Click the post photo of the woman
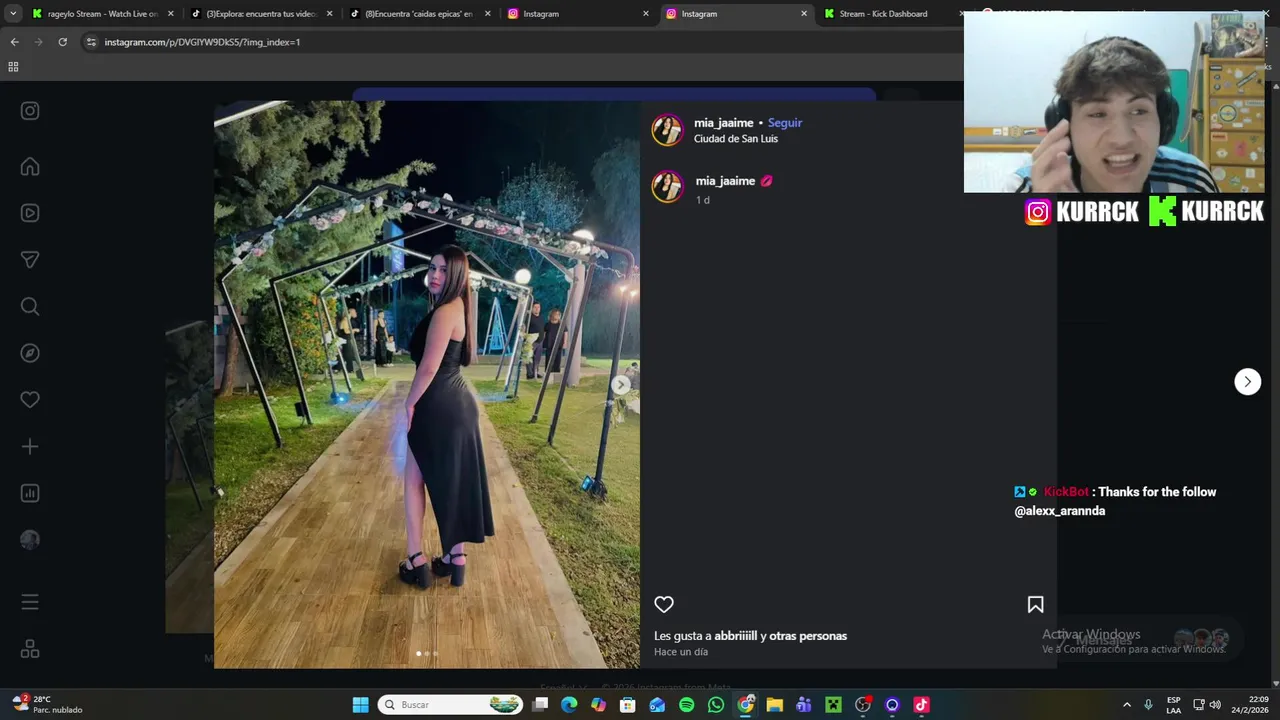The width and height of the screenshot is (1280, 720). [x=427, y=384]
